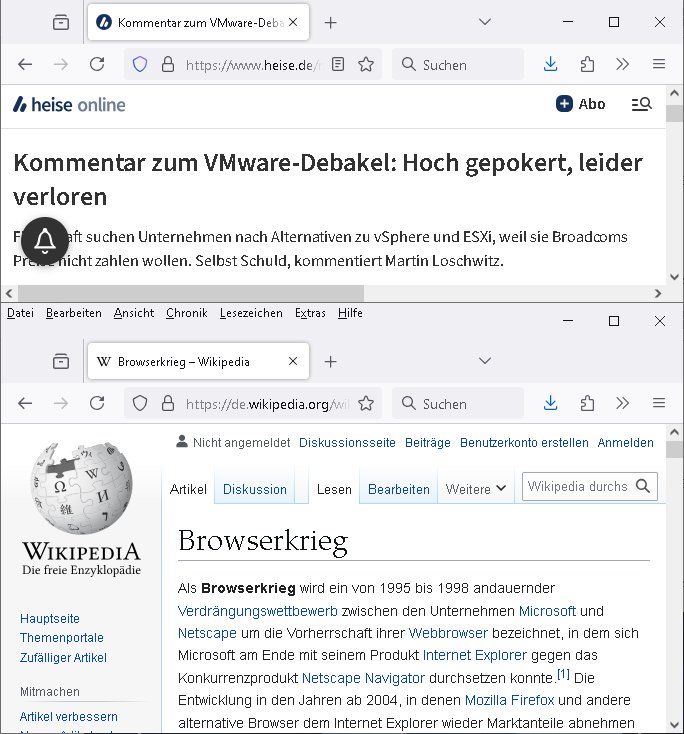Follow the Mozilla Firefox article link
Image resolution: width=684 pixels, height=734 pixels.
(x=509, y=700)
